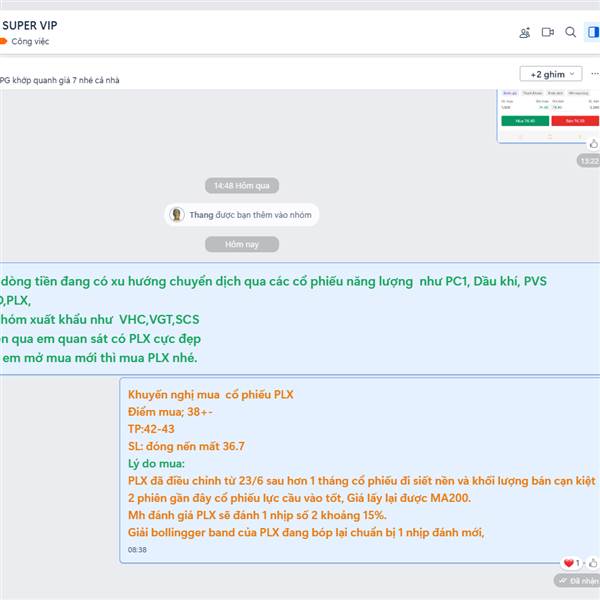The height and width of the screenshot is (600, 600).
Task: Click the 'Lý do mua:' green heading
Action: click(156, 463)
